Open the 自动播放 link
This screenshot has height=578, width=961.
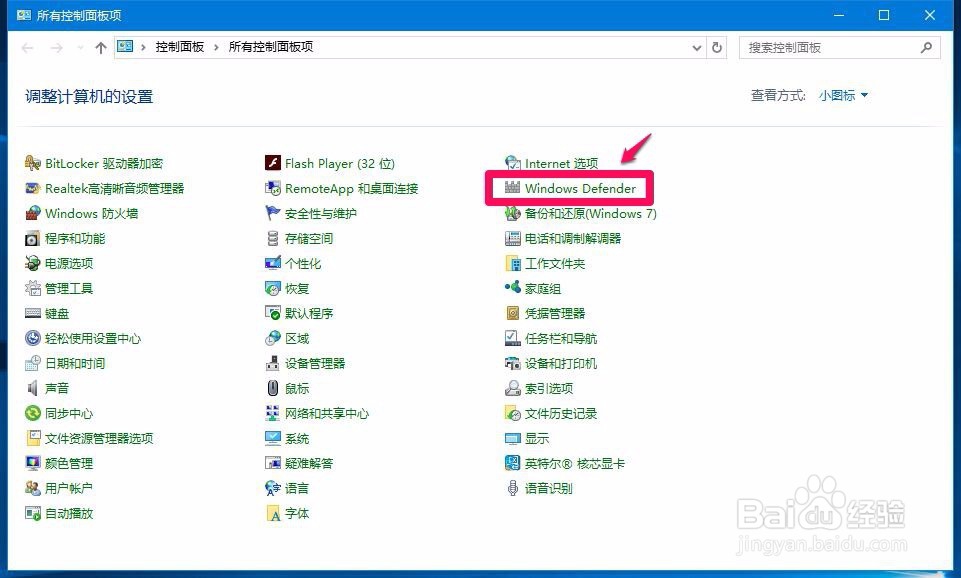[x=69, y=514]
